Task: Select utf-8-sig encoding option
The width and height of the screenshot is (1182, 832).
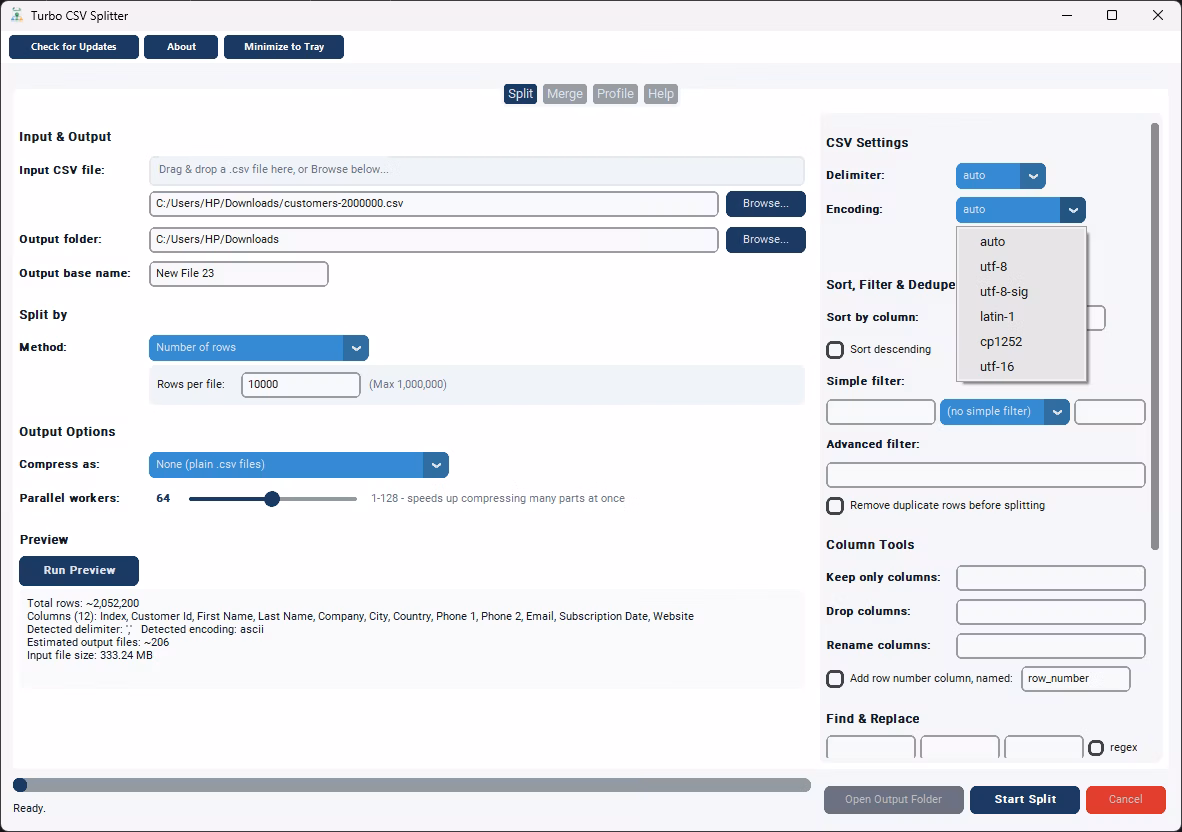Action: (x=1021, y=292)
